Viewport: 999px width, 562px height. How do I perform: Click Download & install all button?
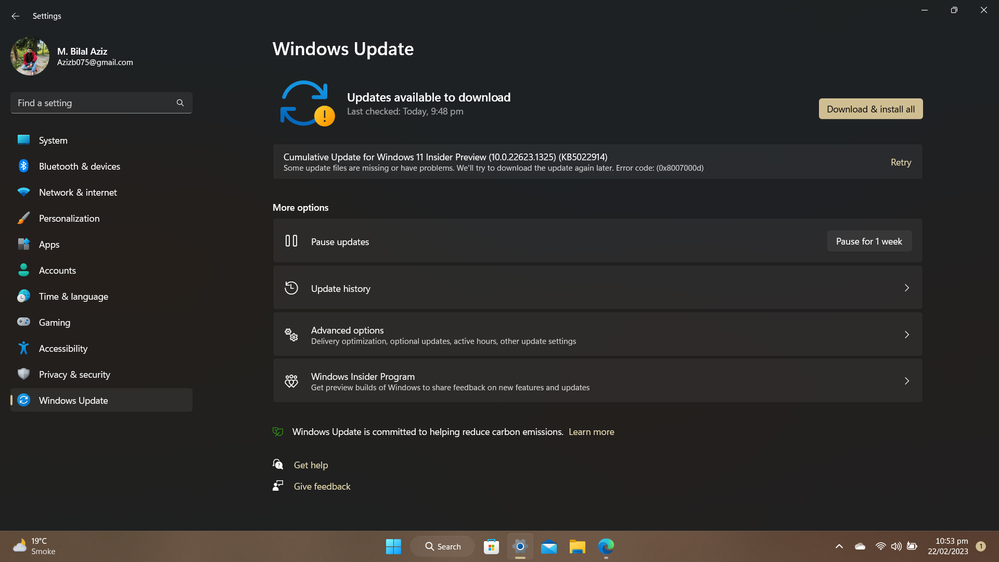(x=870, y=109)
